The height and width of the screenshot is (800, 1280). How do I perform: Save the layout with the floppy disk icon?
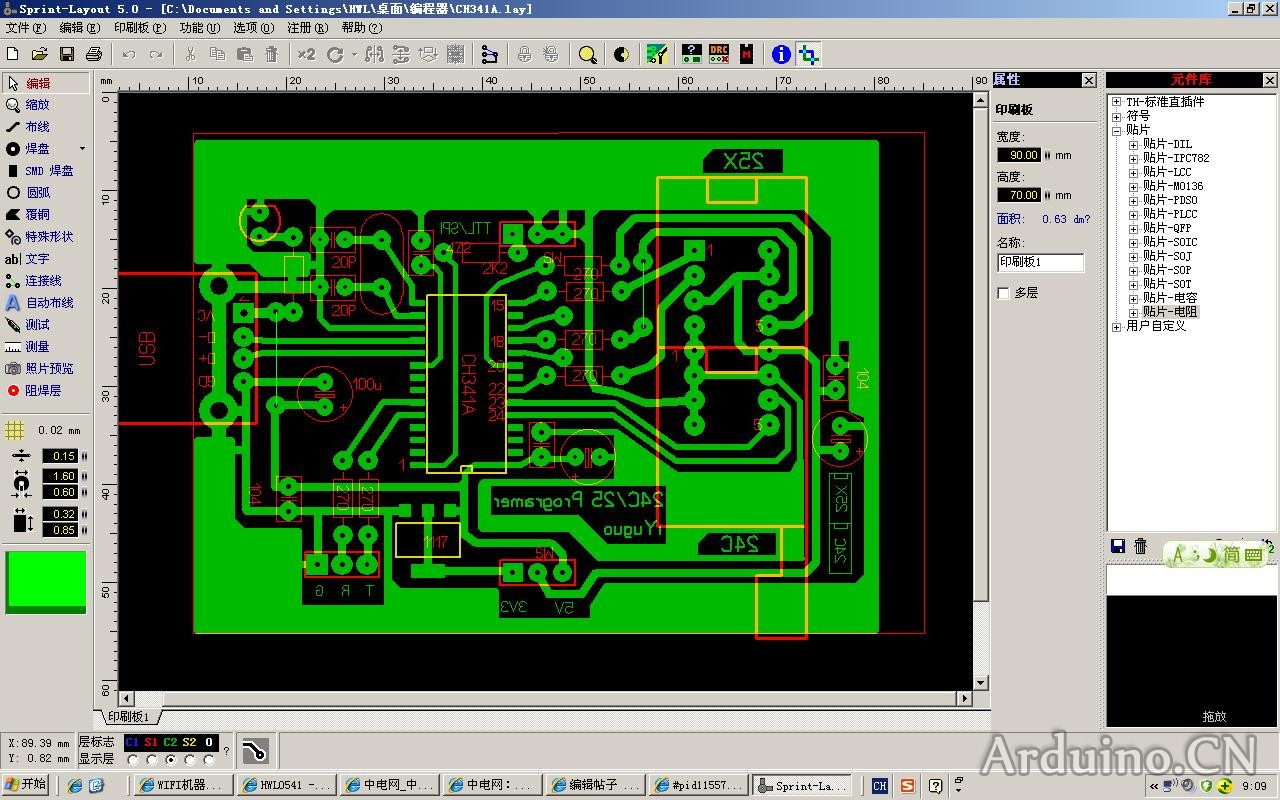tap(67, 54)
